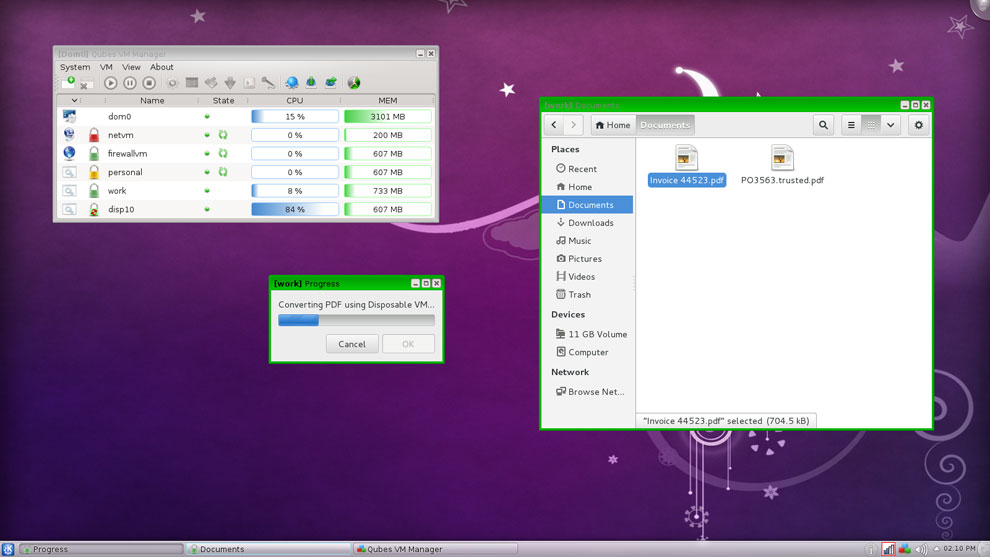
Task: Open the view options dropdown arrow
Action: point(890,125)
